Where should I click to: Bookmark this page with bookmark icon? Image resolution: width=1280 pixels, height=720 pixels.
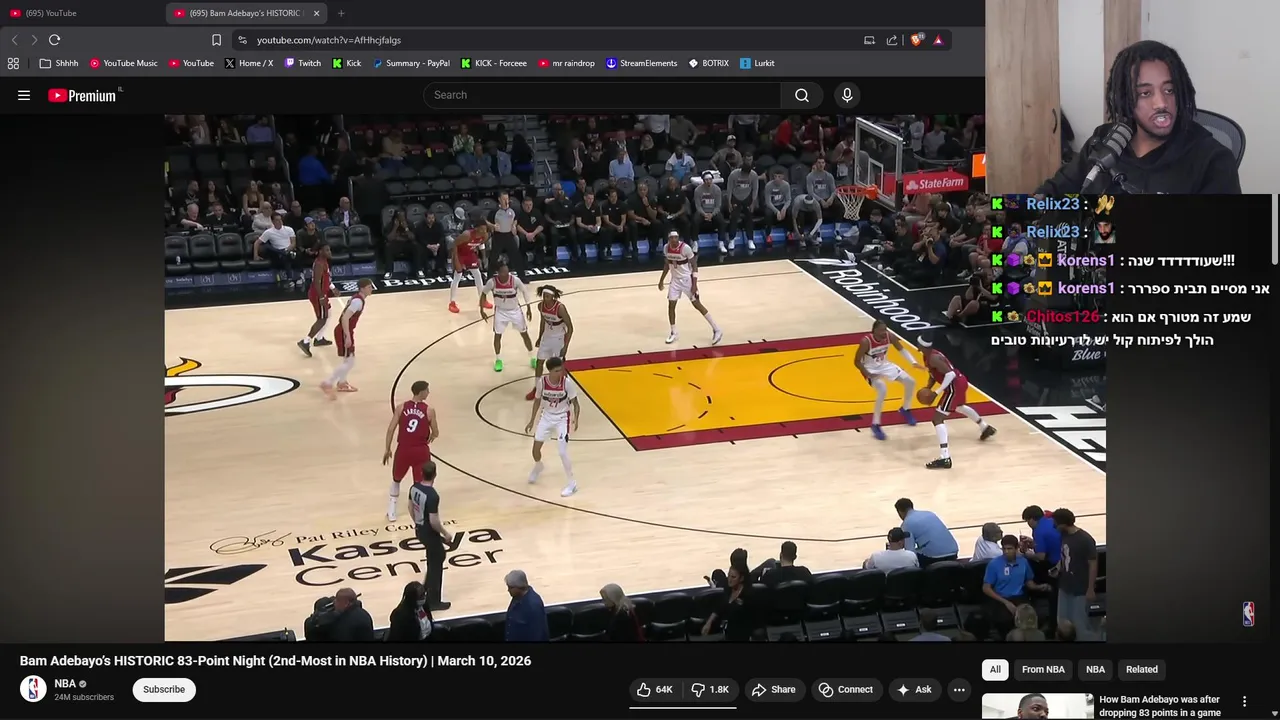[x=216, y=40]
